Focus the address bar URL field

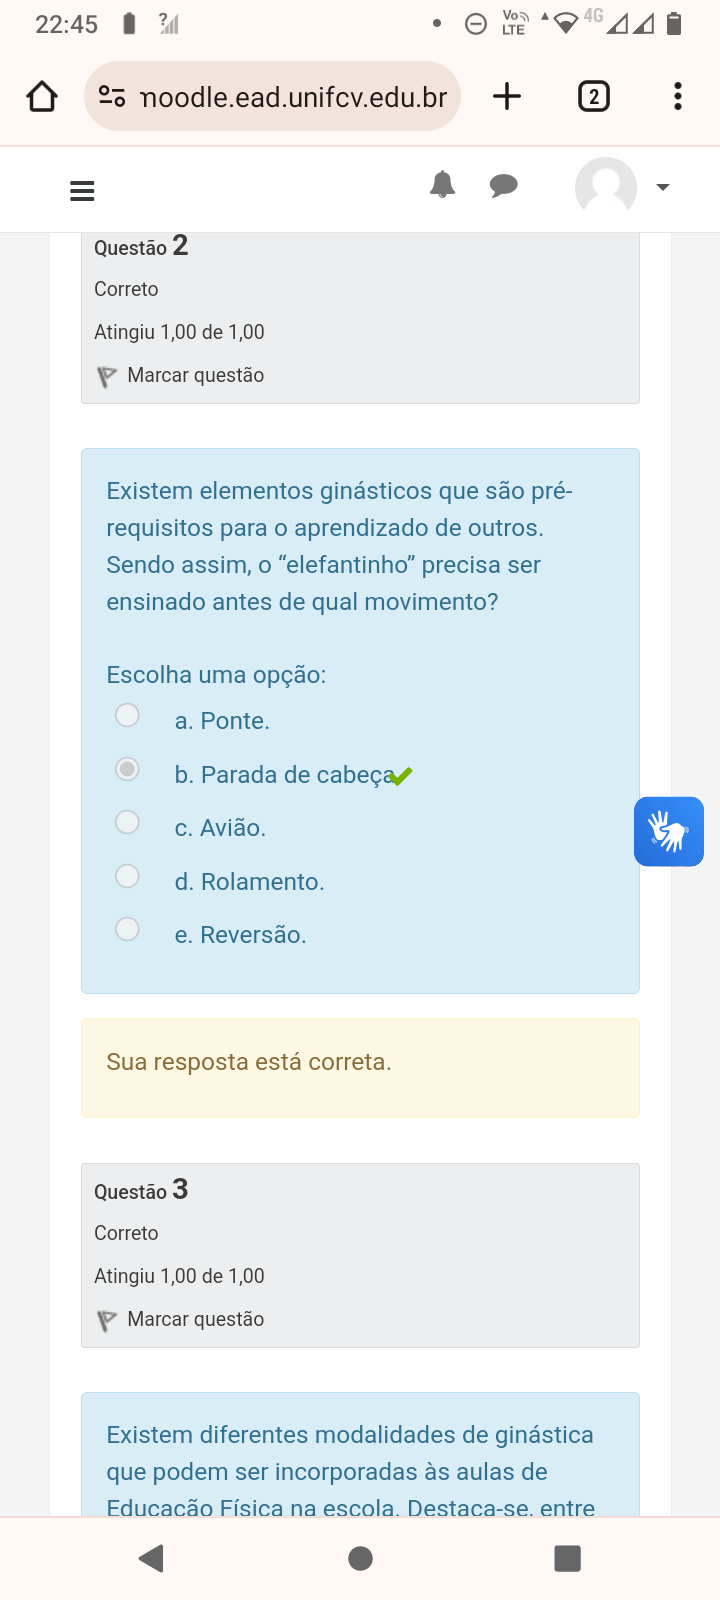294,97
